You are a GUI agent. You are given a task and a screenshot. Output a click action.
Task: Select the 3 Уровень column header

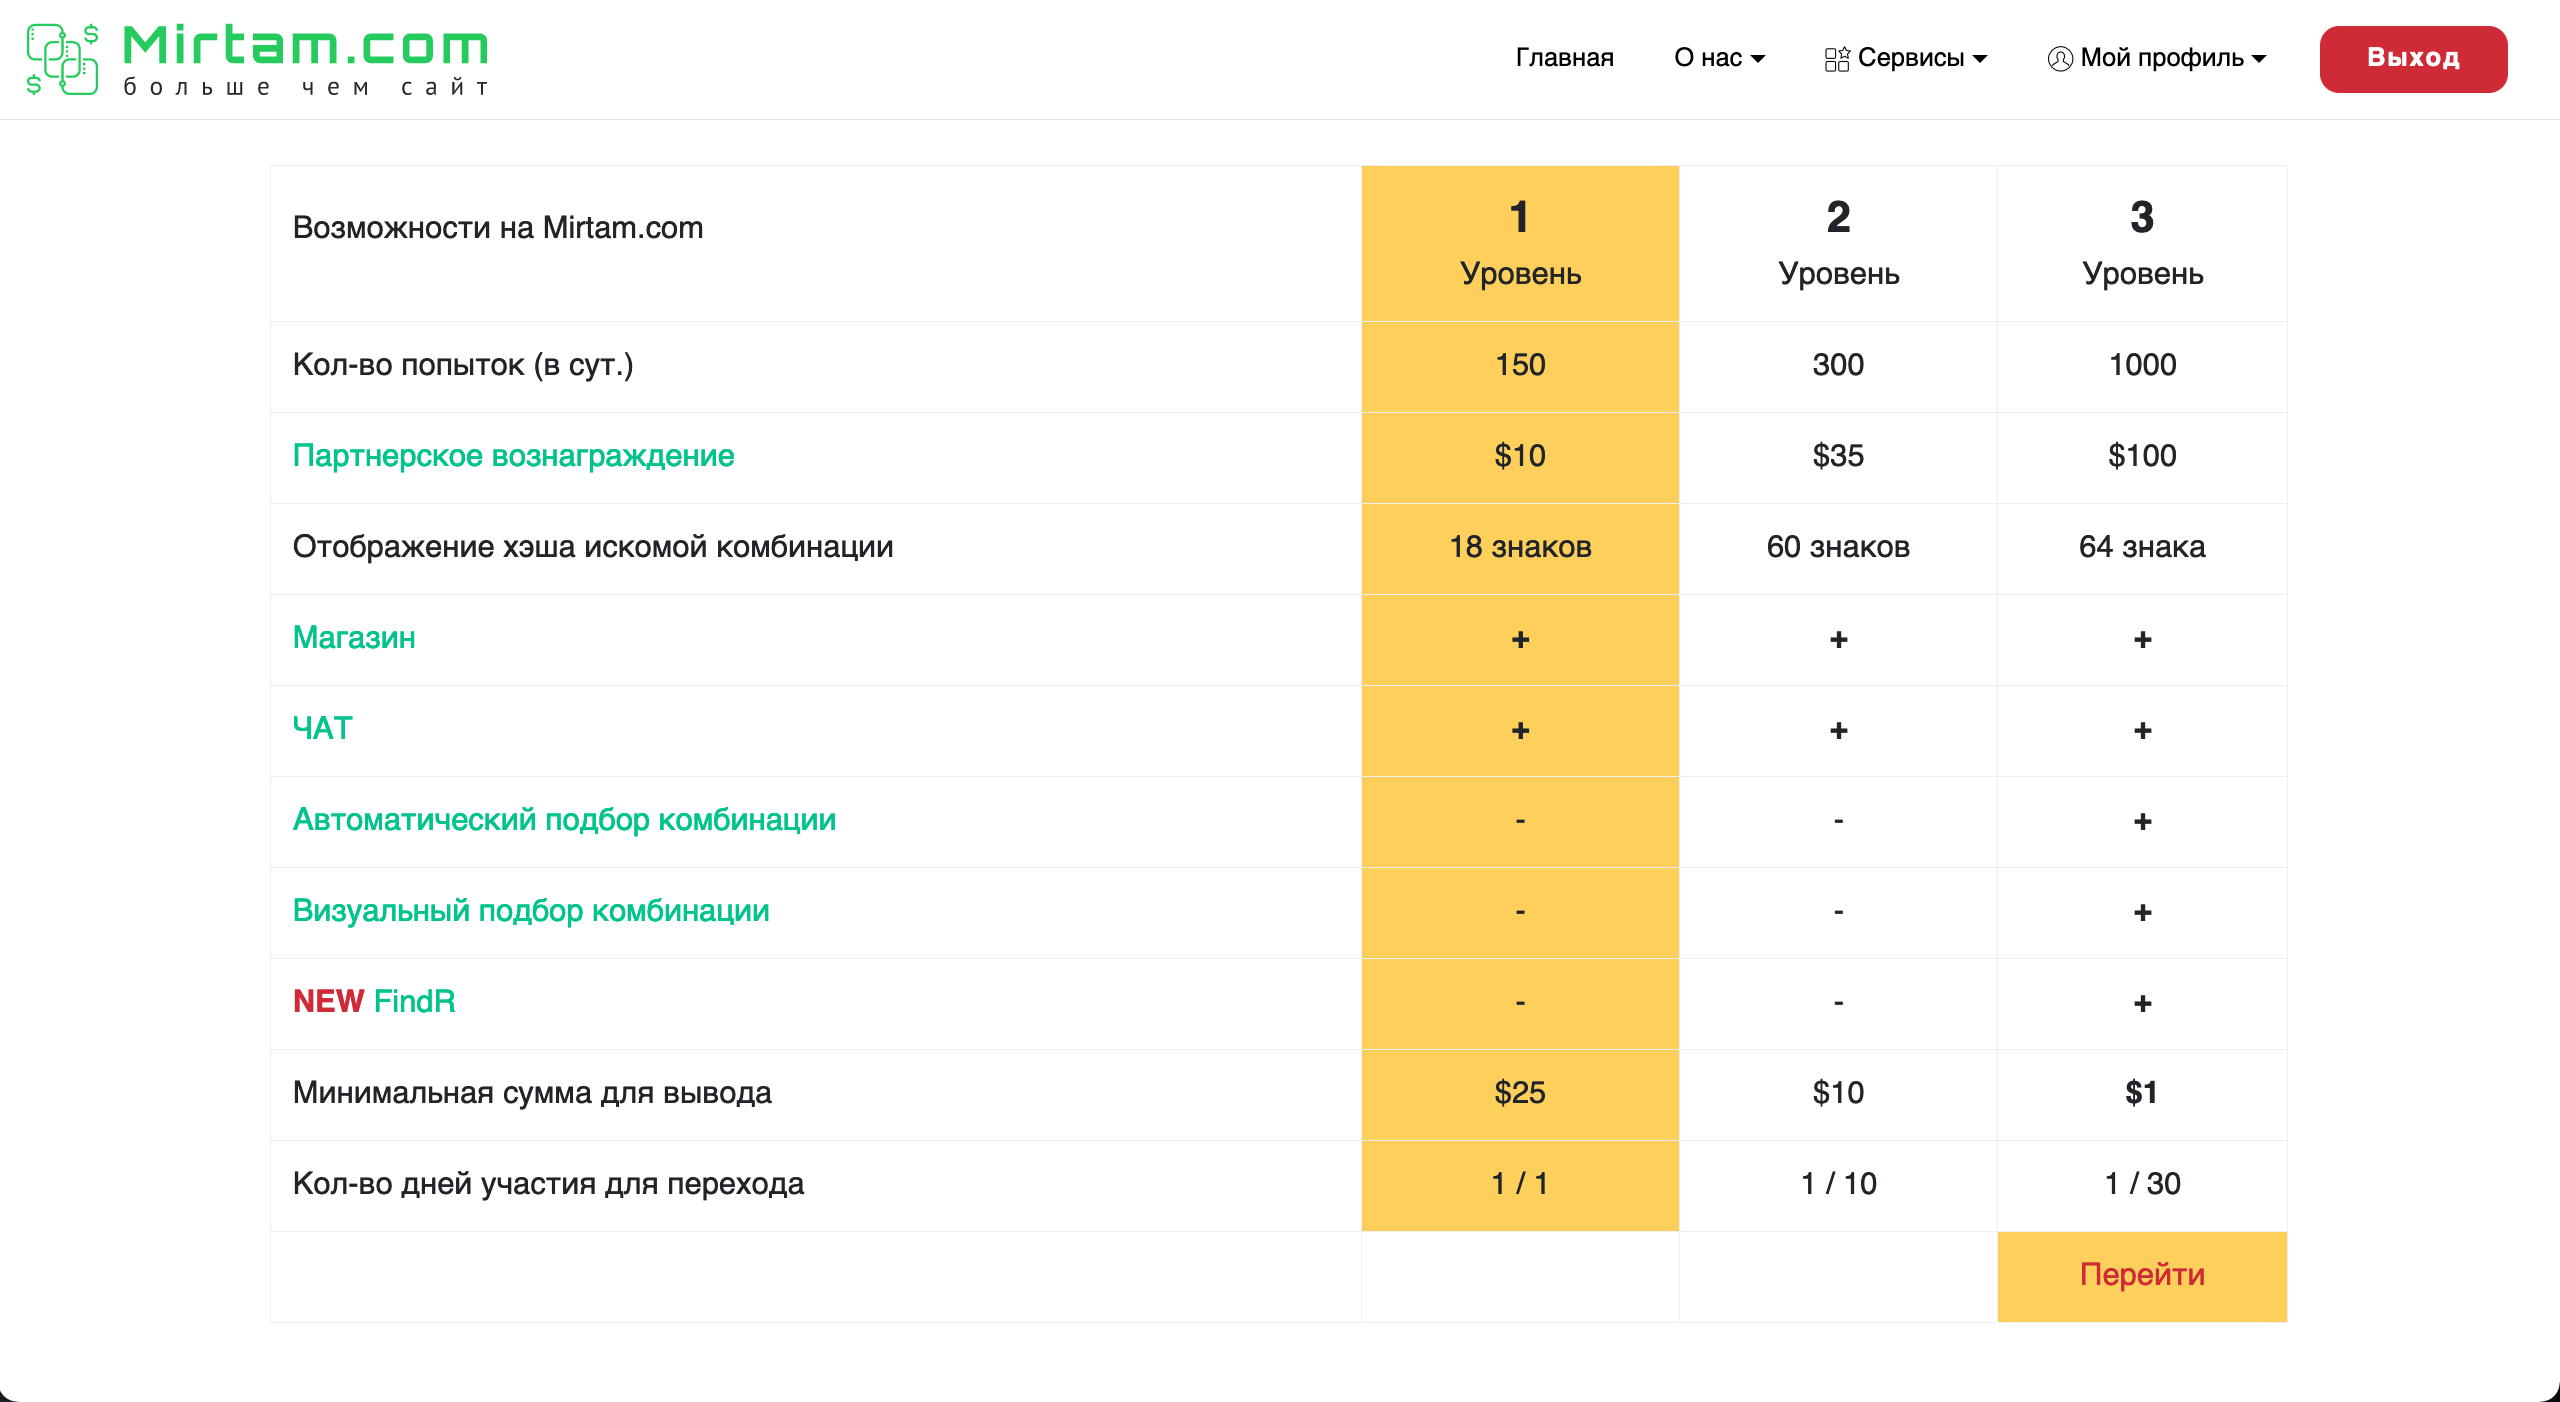[x=2142, y=244]
